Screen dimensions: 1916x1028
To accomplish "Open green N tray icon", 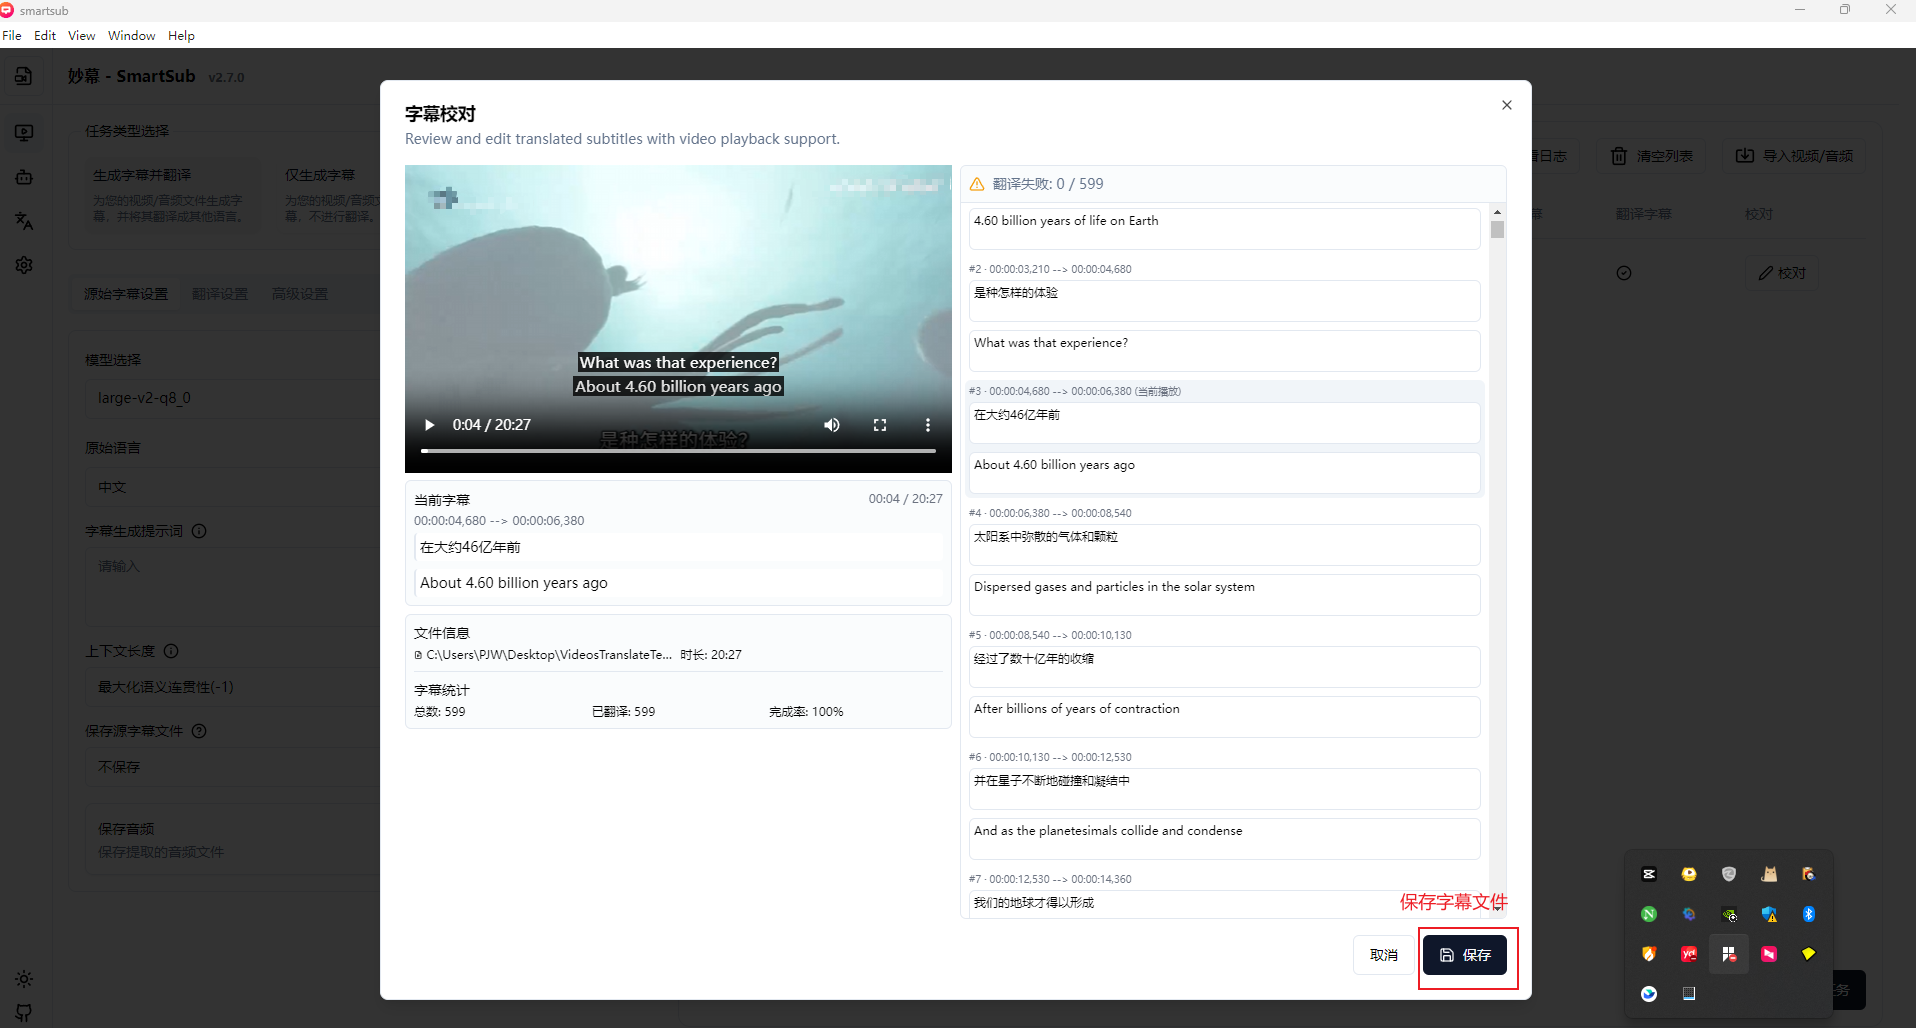I will tap(1649, 914).
